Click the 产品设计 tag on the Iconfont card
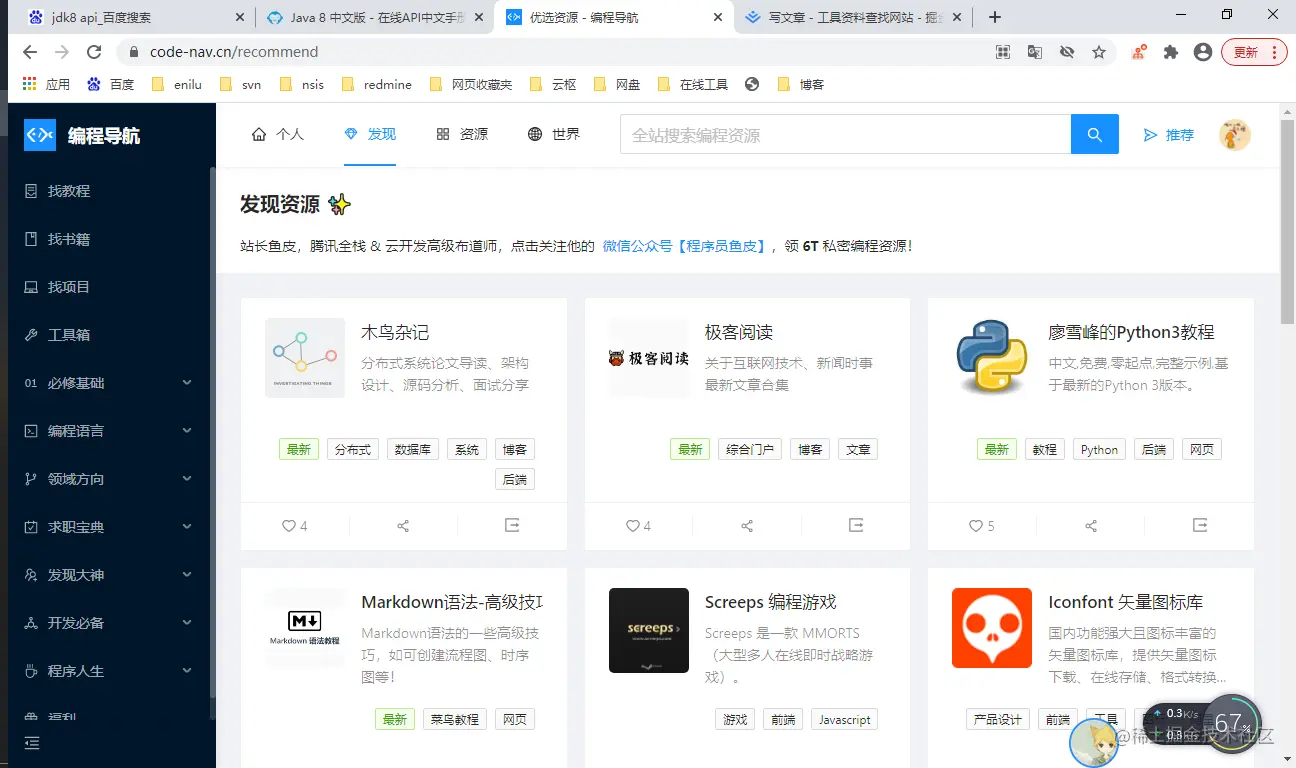Screen dimensions: 1296x768 [998, 719]
